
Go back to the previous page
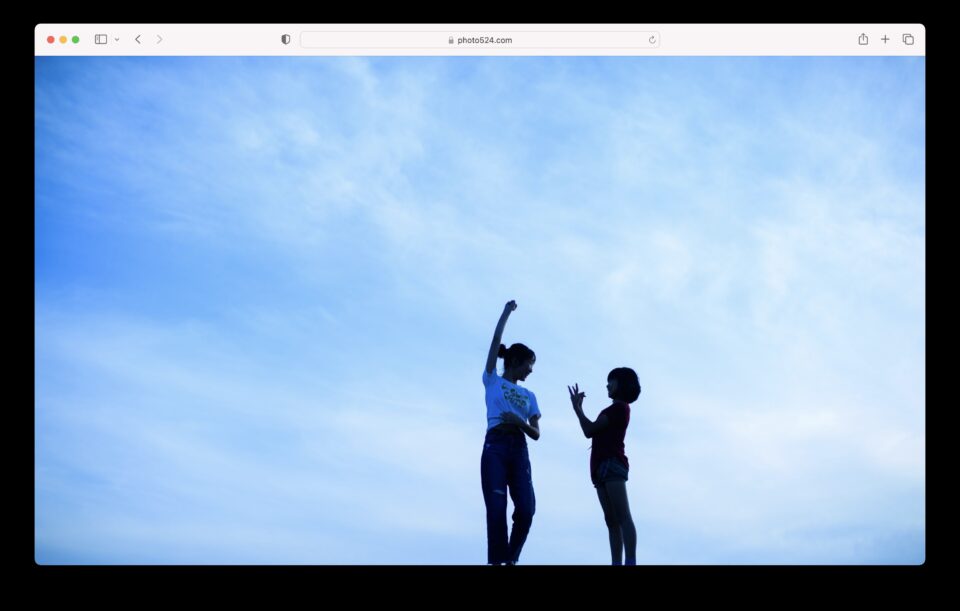138,39
